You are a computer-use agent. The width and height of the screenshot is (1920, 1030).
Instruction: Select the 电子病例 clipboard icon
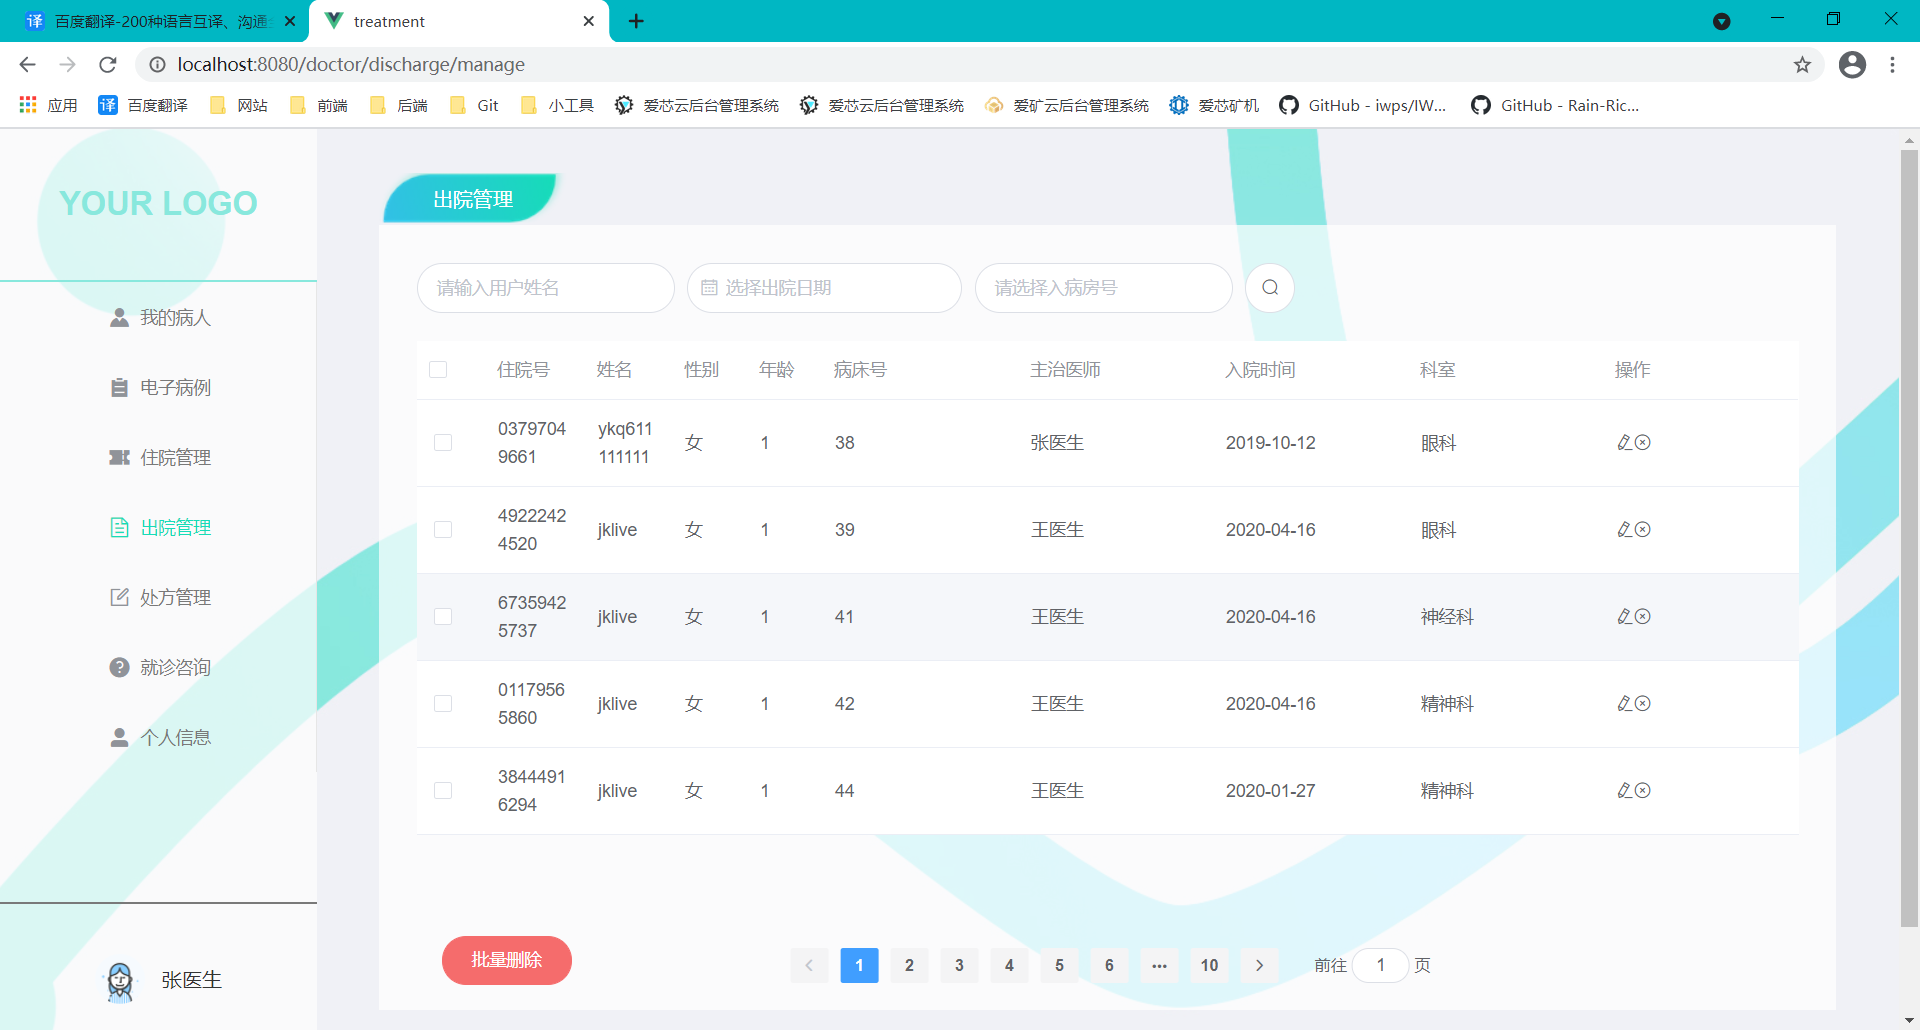(119, 387)
